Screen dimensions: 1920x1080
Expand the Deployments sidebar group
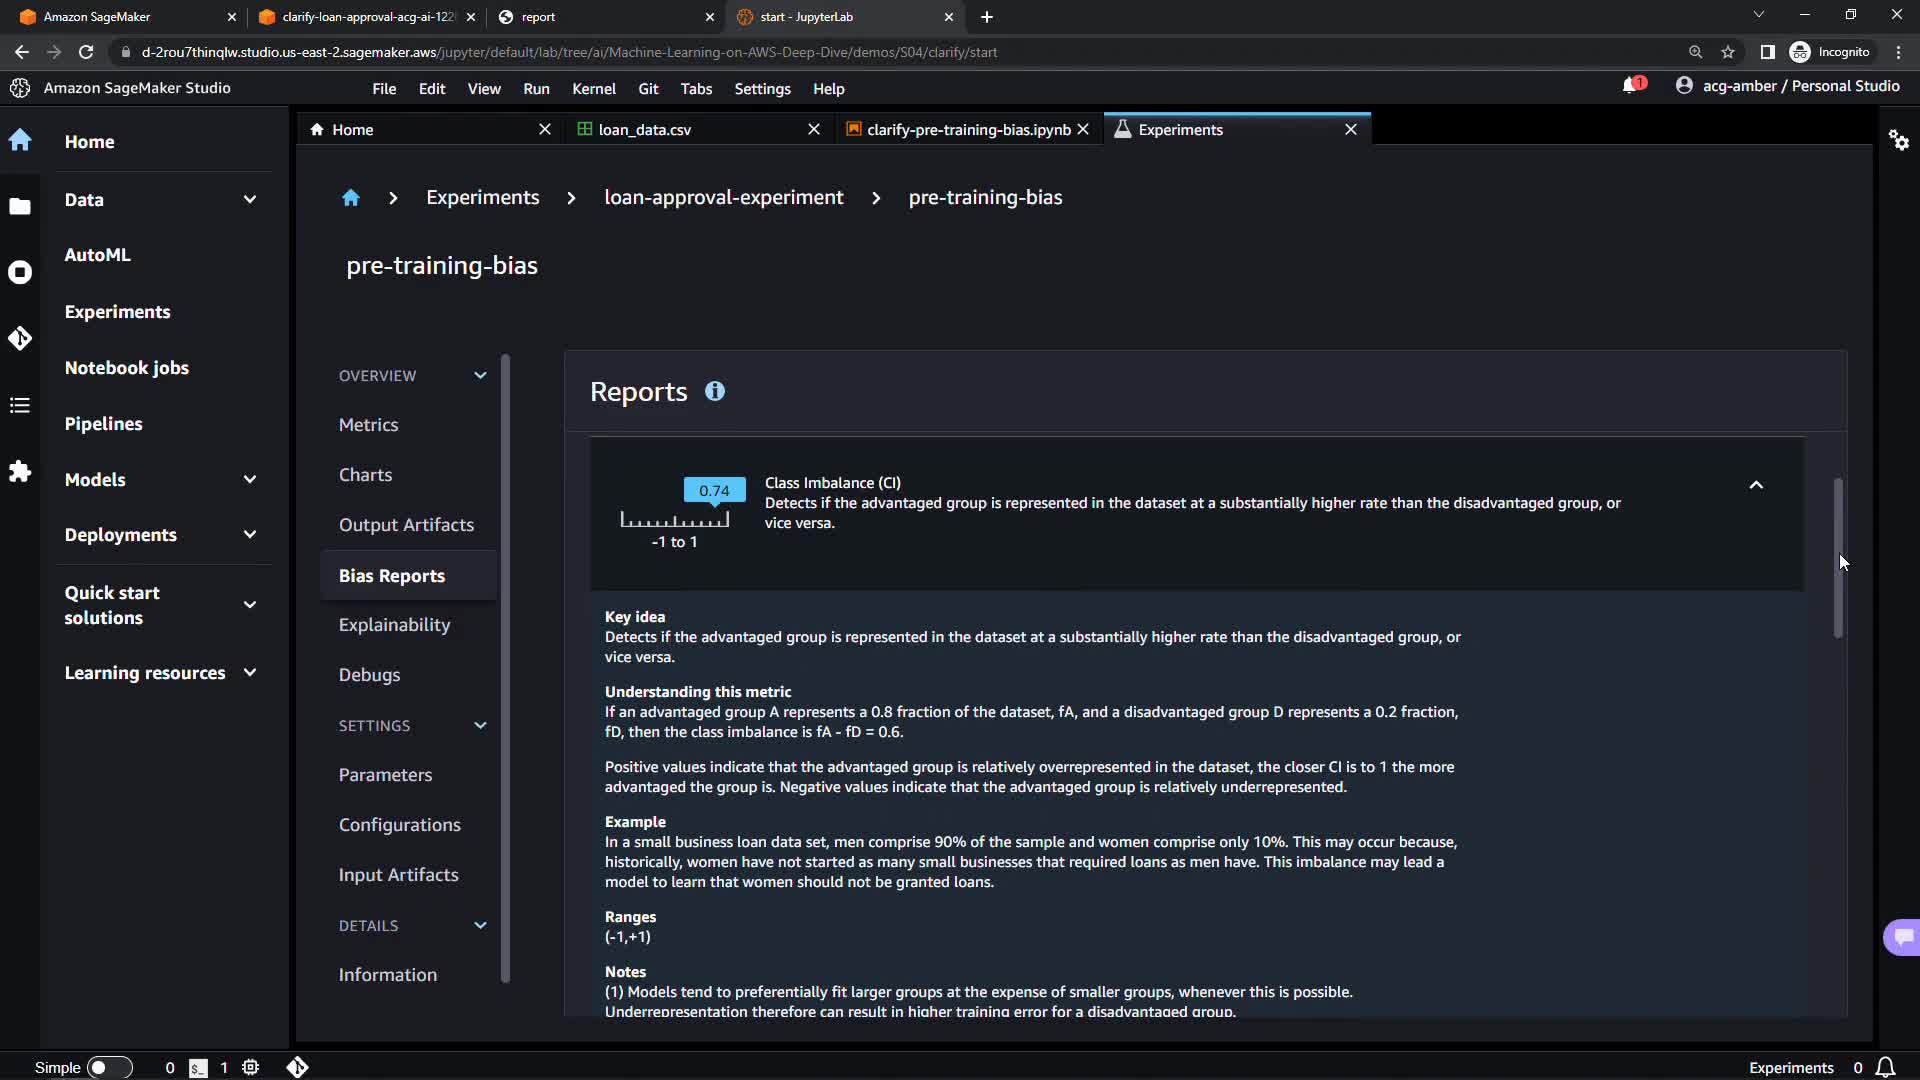[x=250, y=535]
